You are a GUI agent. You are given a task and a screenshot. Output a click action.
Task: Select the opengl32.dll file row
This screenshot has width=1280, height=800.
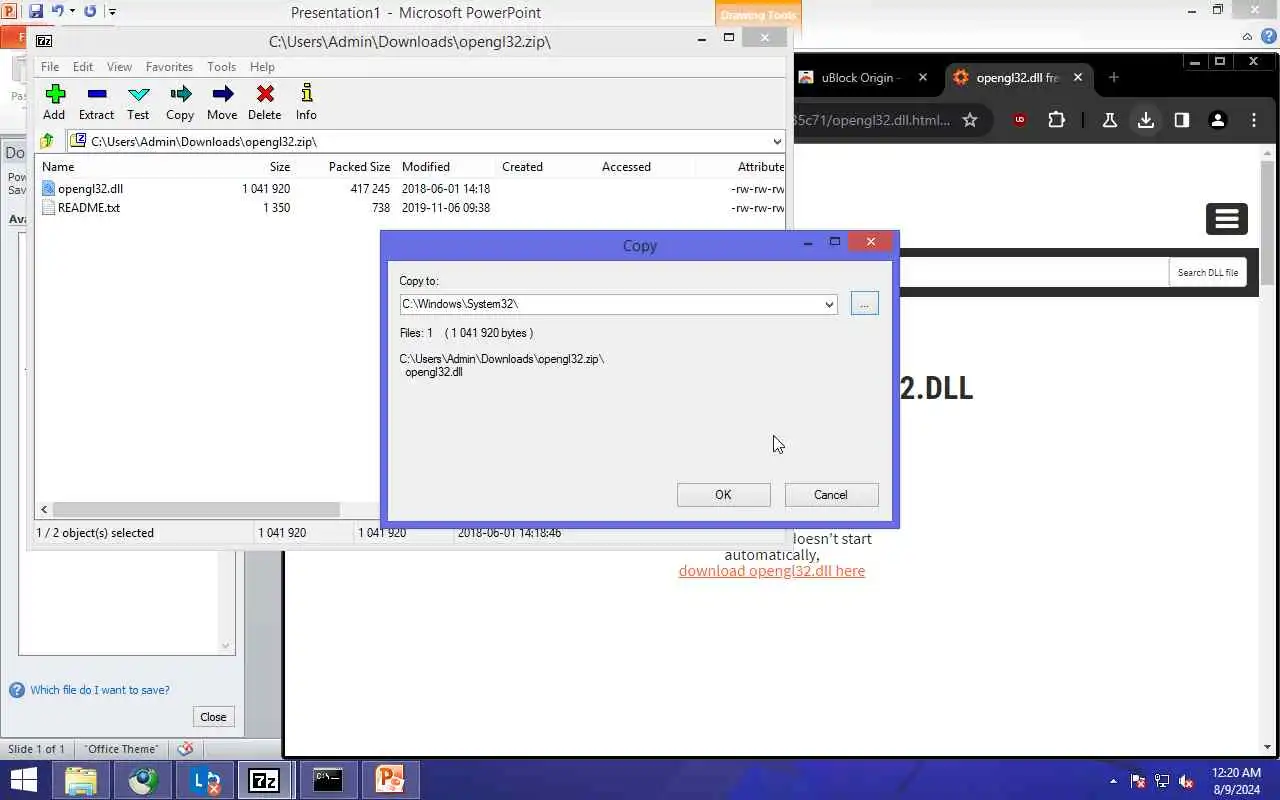coord(412,188)
